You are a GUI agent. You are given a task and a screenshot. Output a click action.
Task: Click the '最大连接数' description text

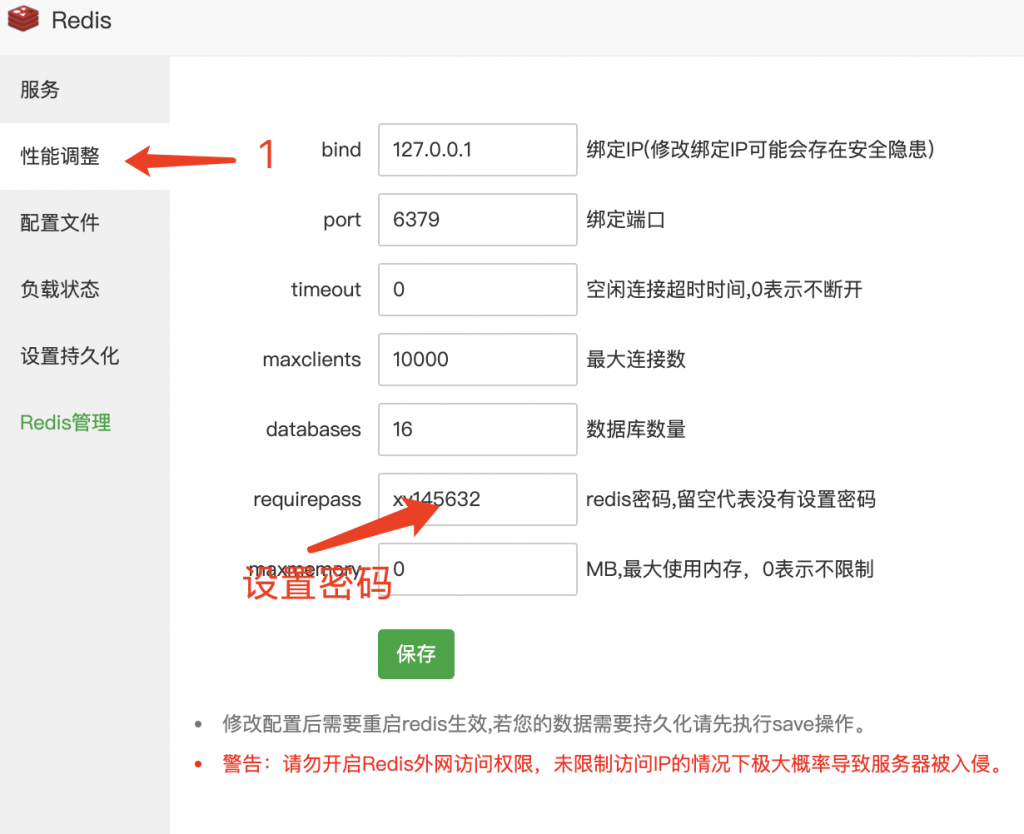(635, 359)
